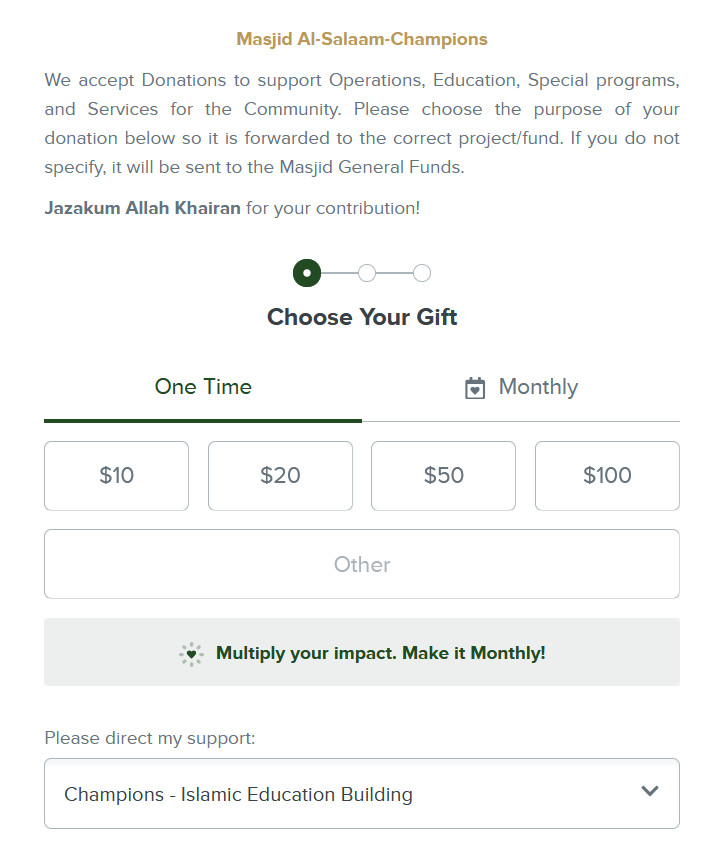The image size is (722, 849).
Task: Click the 'Choose Your Gift' step title
Action: [x=361, y=317]
